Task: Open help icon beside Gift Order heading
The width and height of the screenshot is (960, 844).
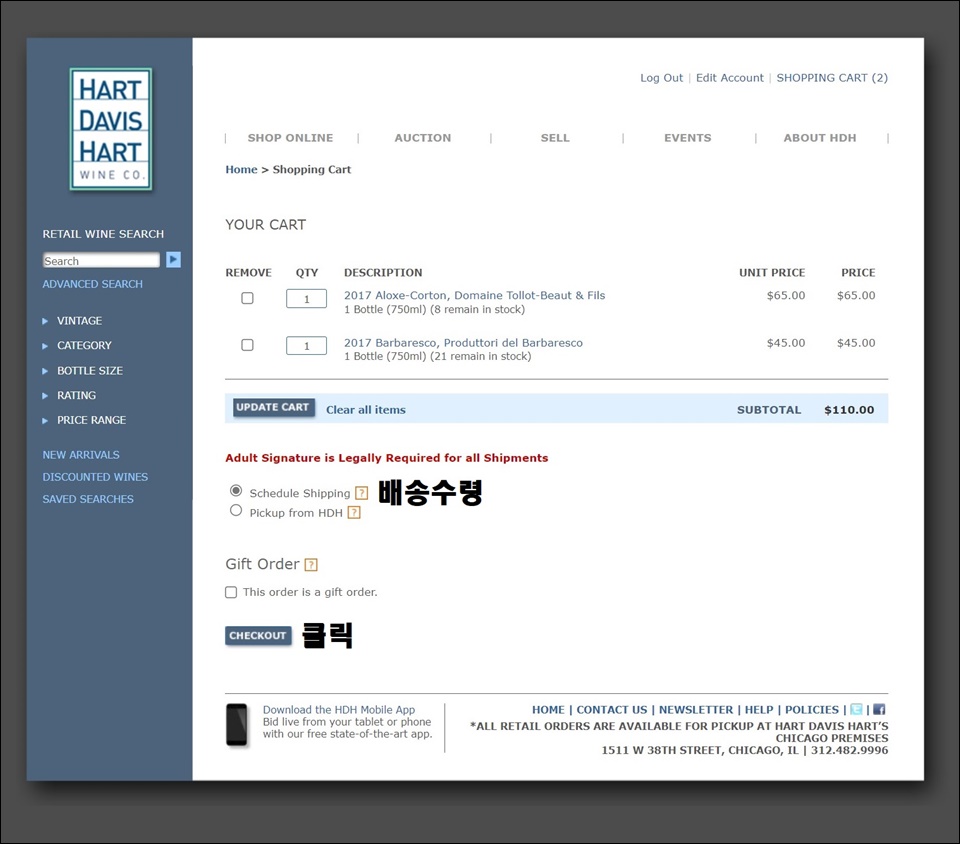Action: 311,564
